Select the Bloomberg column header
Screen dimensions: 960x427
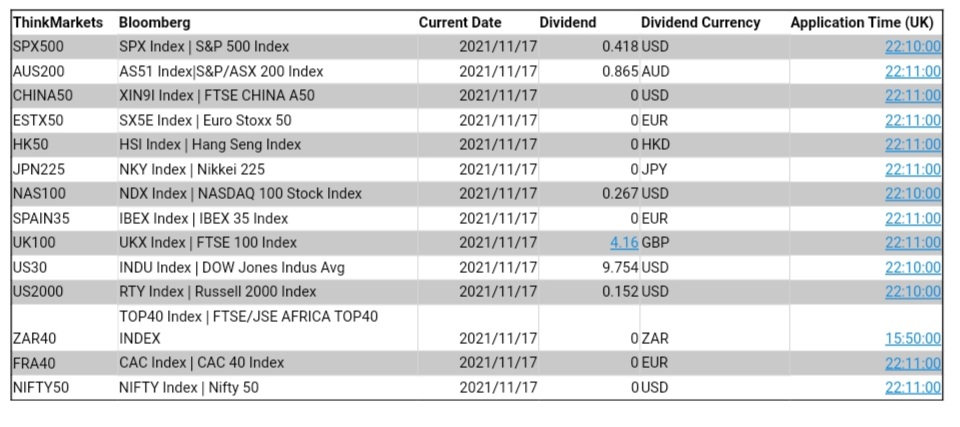point(154,22)
